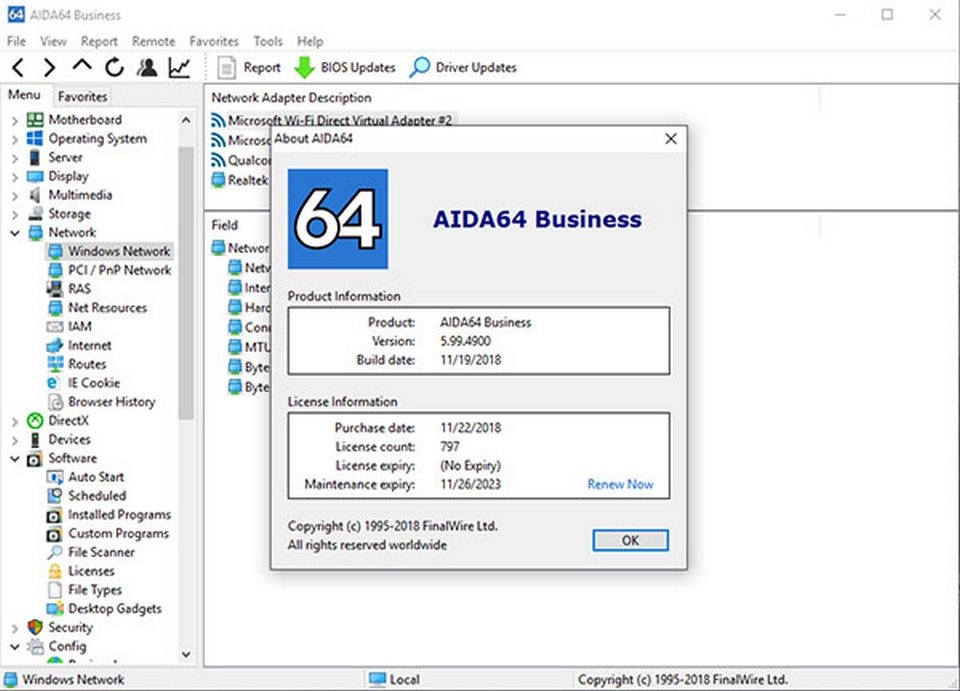Open the Remote menu
The height and width of the screenshot is (691, 960).
point(153,41)
